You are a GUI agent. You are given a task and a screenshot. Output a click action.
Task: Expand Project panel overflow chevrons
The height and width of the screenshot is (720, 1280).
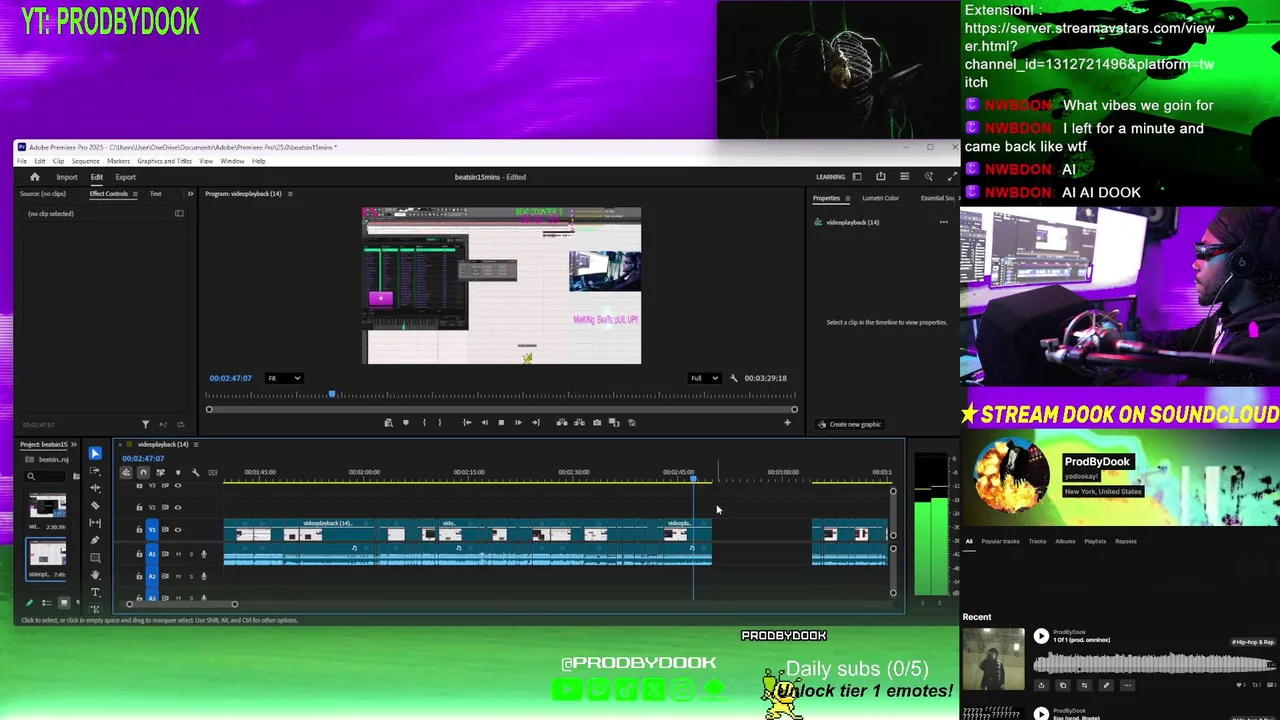pyautogui.click(x=75, y=444)
